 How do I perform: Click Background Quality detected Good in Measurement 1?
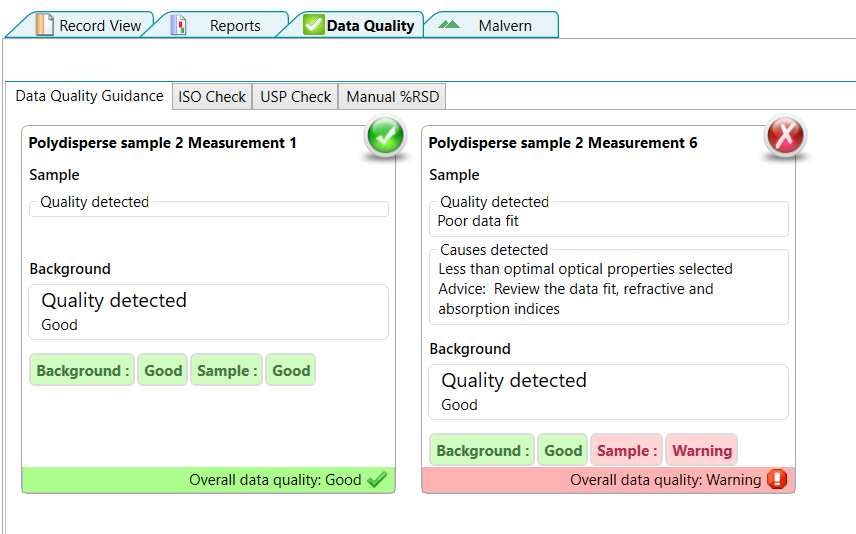click(x=209, y=312)
